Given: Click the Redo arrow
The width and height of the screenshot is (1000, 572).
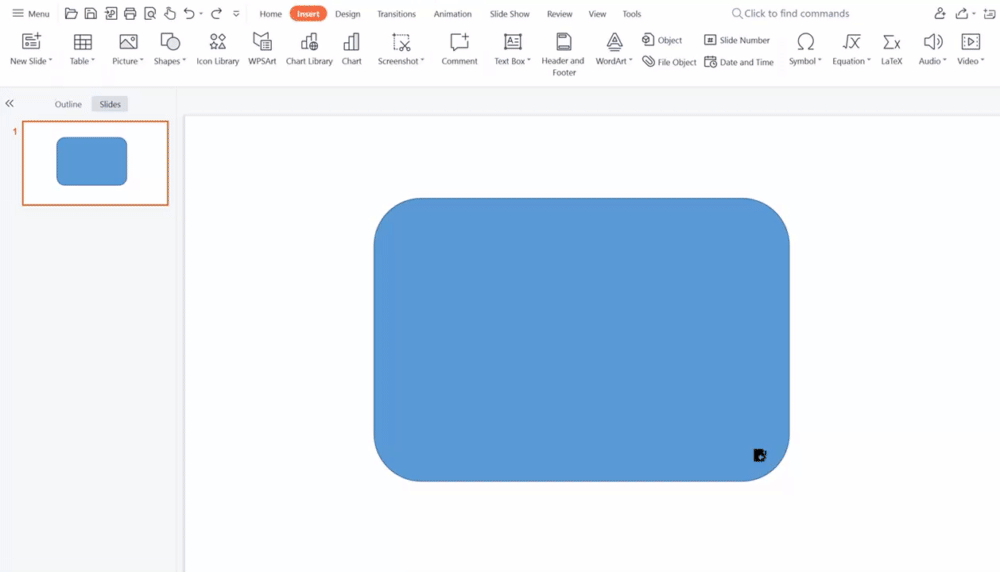Looking at the screenshot, I should 216,13.
